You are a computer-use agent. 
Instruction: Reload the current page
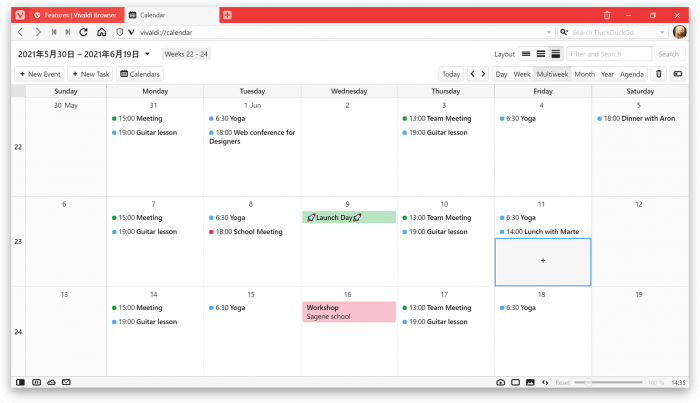click(x=83, y=32)
